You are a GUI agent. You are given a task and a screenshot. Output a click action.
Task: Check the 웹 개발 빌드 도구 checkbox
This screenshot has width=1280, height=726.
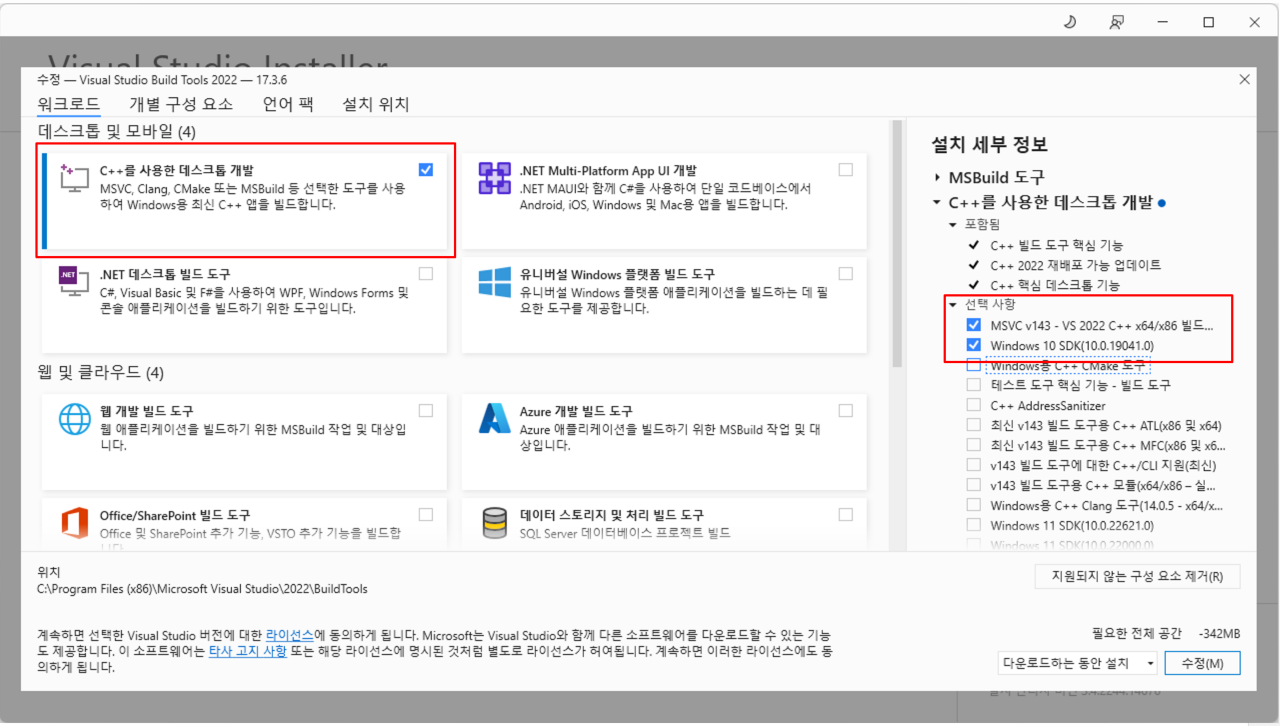[426, 410]
